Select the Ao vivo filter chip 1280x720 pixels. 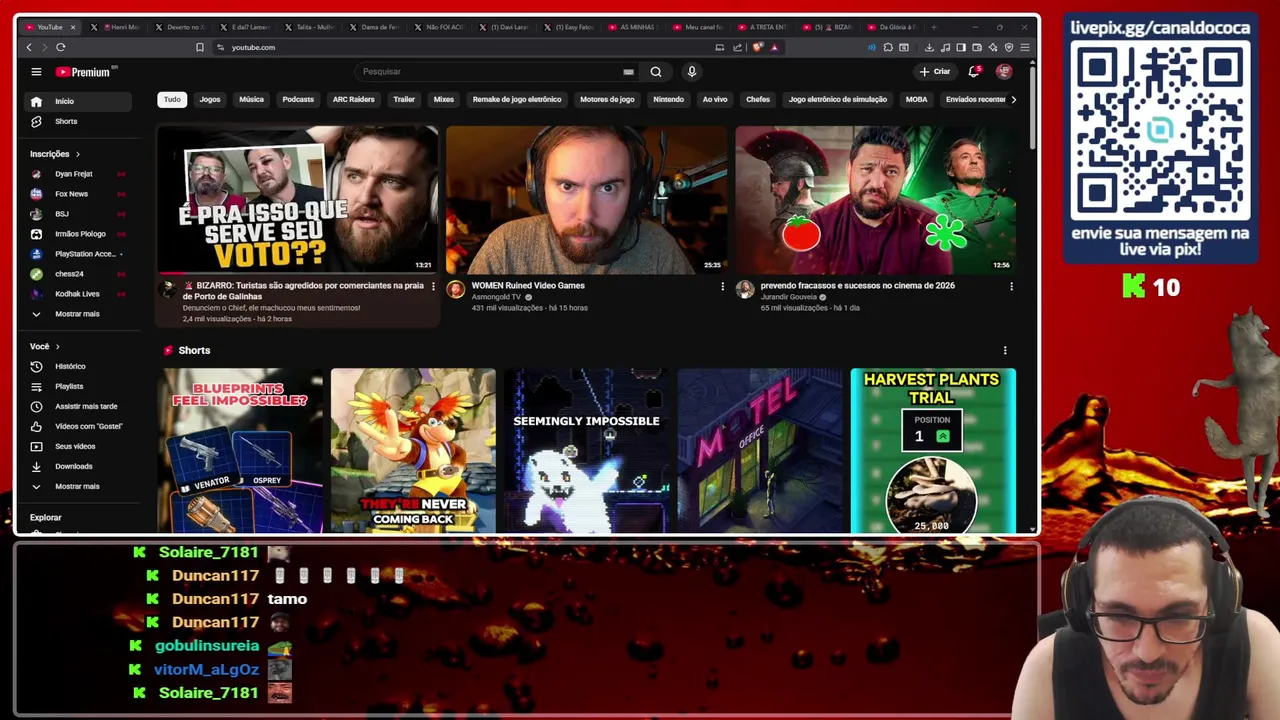pyautogui.click(x=715, y=99)
